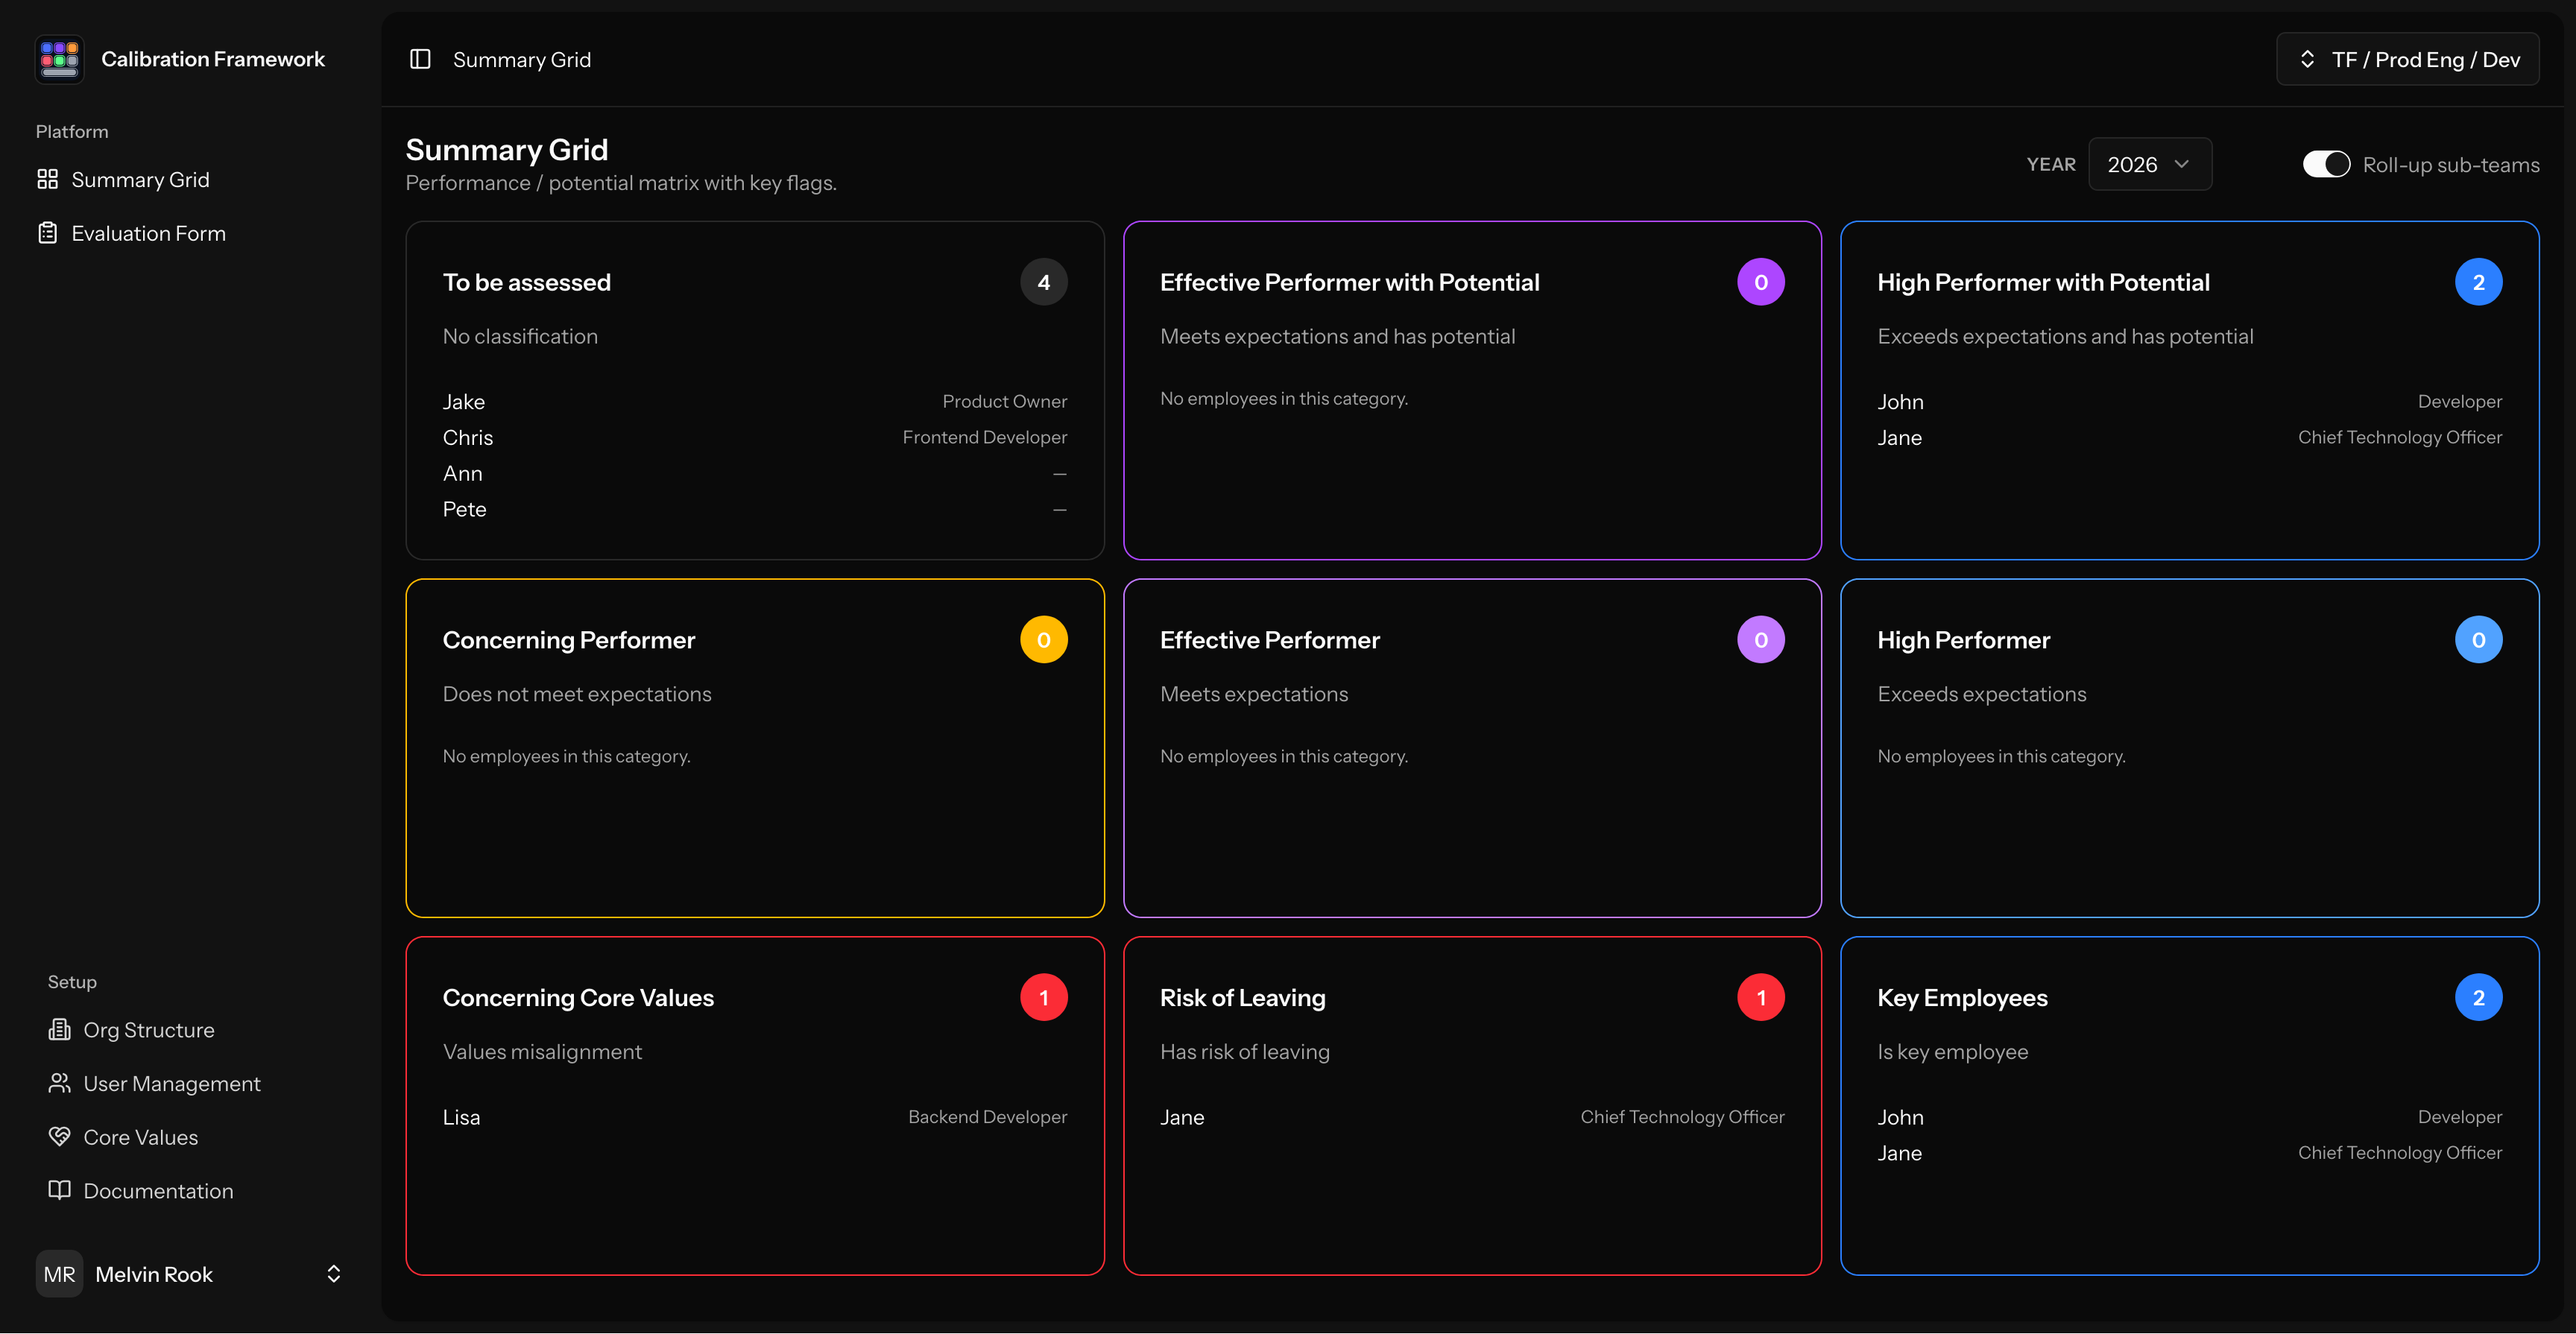Click the red count badge on Concerning Core Values
The image size is (2576, 1334).
1044,996
